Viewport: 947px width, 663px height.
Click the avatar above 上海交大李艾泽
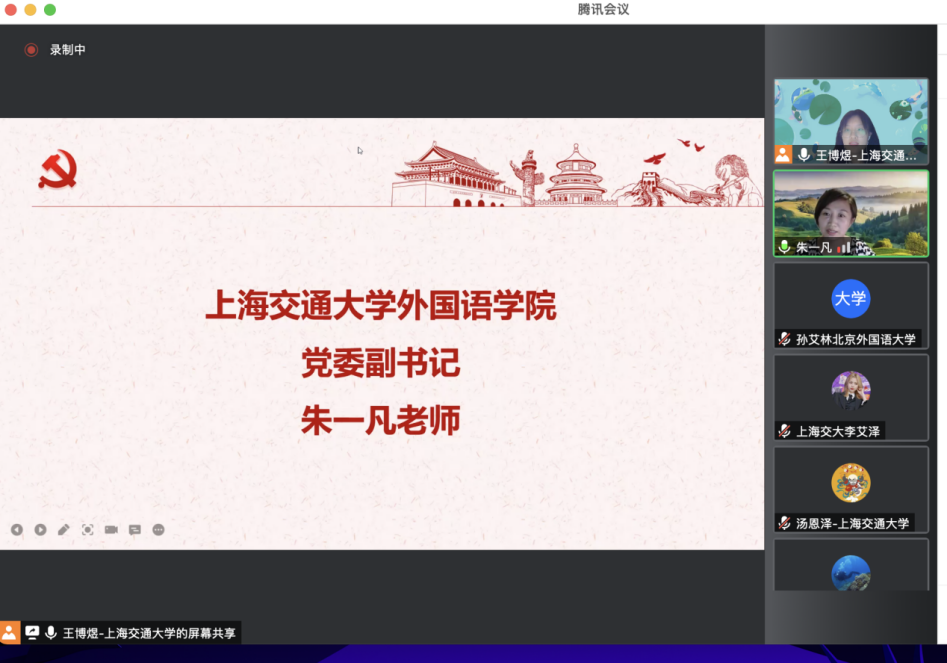coord(850,390)
